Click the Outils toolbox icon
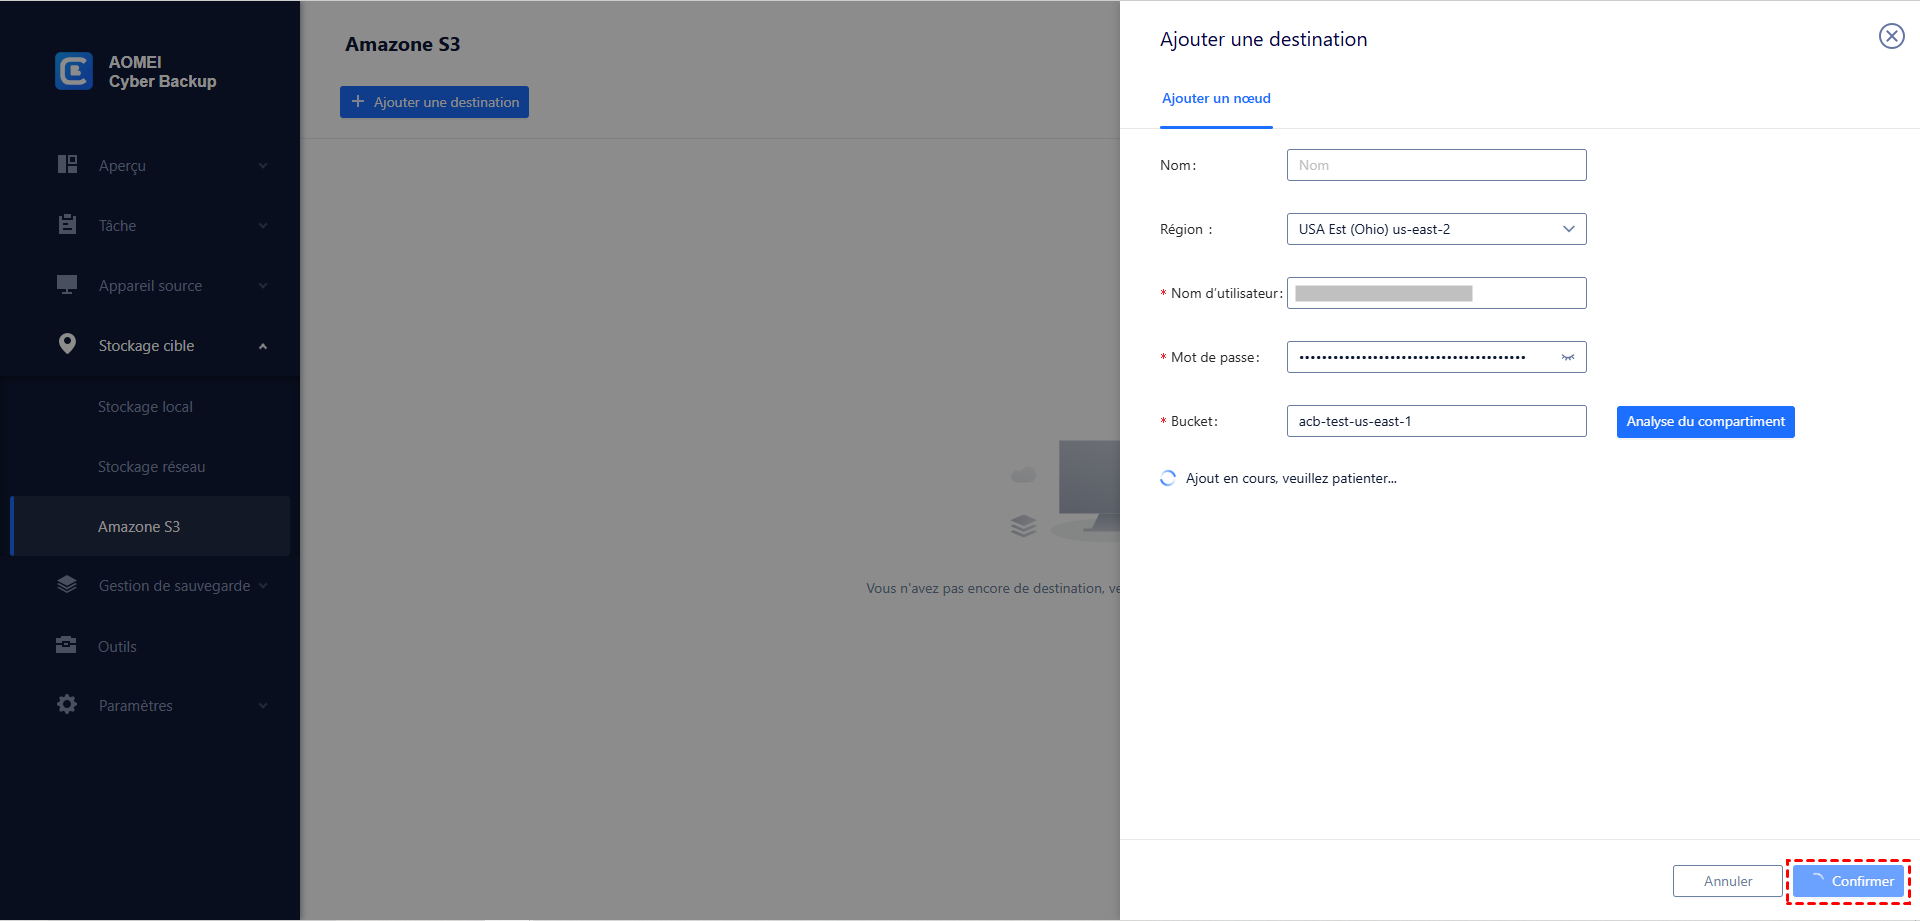Screen dimensions: 1920x921 [67, 645]
